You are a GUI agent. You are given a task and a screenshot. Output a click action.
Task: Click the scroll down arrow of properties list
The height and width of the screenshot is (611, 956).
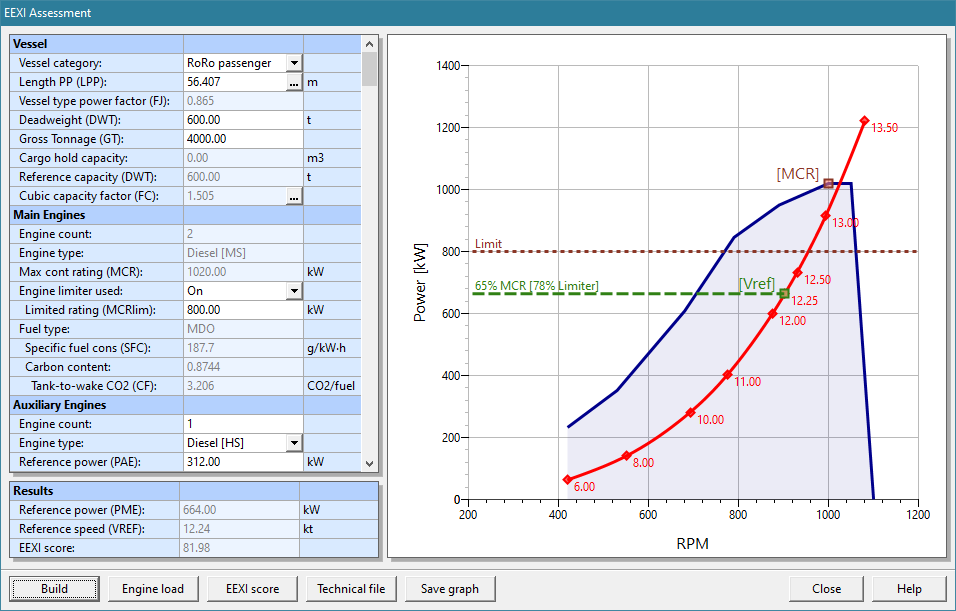pyautogui.click(x=370, y=463)
